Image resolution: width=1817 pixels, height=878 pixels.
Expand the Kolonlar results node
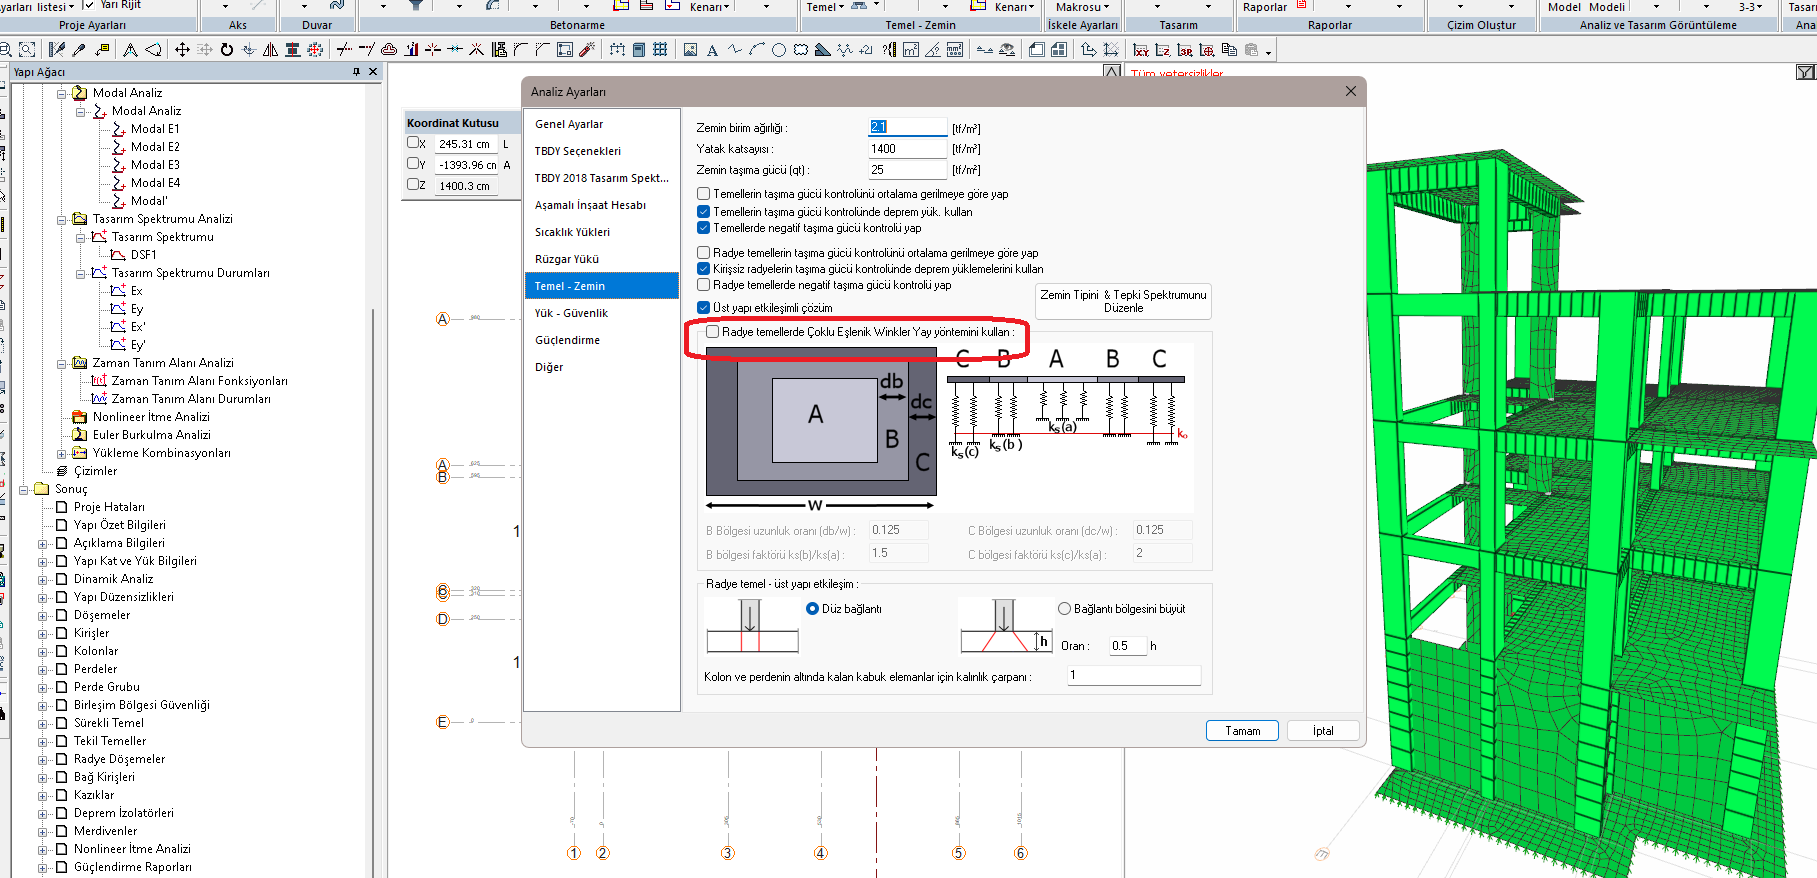point(43,651)
